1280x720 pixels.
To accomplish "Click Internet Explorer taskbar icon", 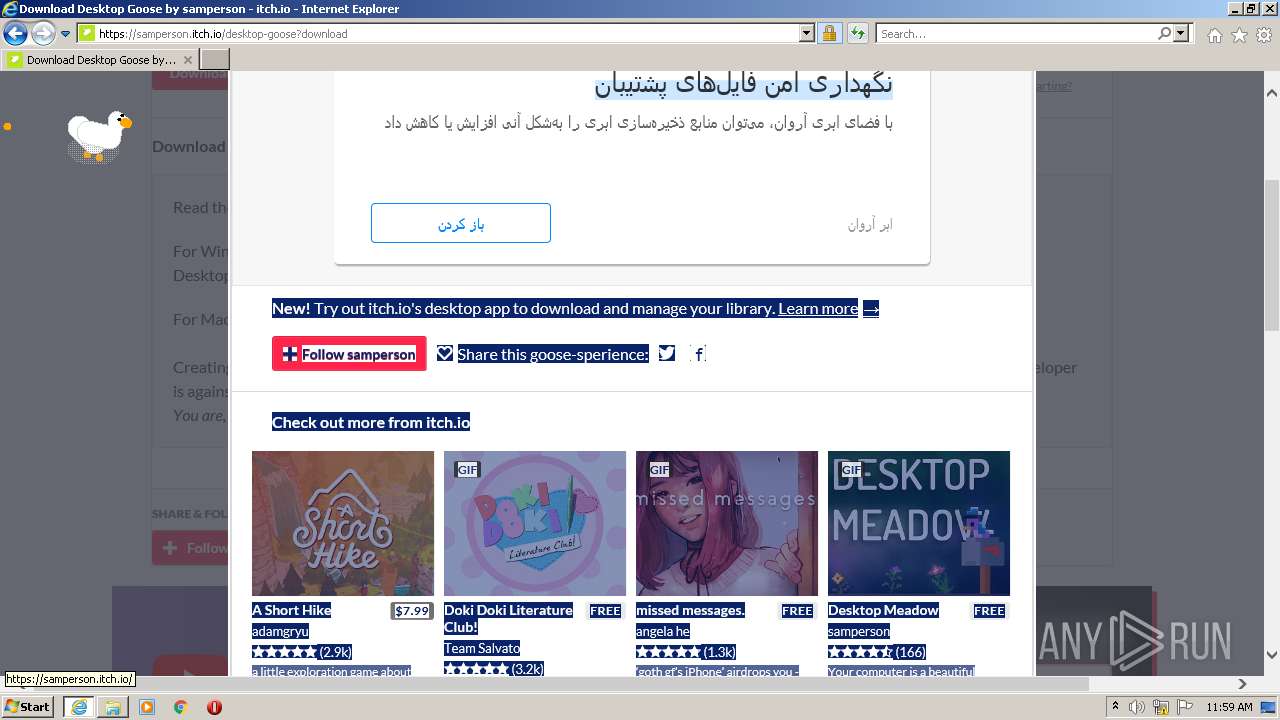I will [79, 706].
